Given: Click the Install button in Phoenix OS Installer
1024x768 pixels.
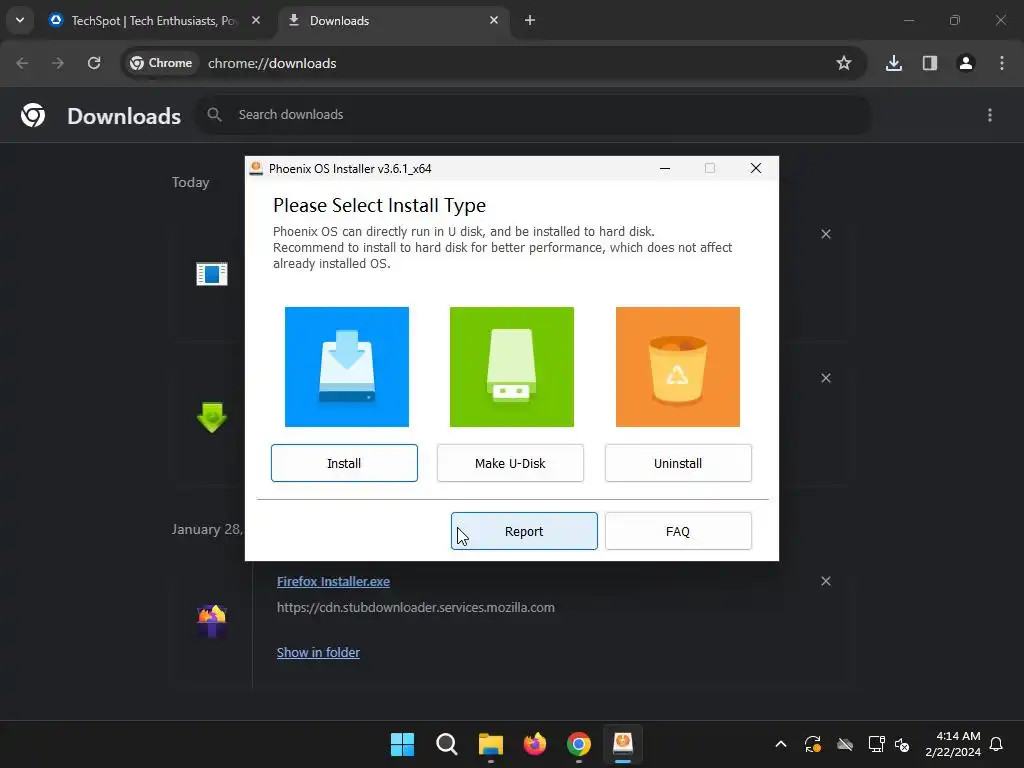Looking at the screenshot, I should click(x=344, y=463).
